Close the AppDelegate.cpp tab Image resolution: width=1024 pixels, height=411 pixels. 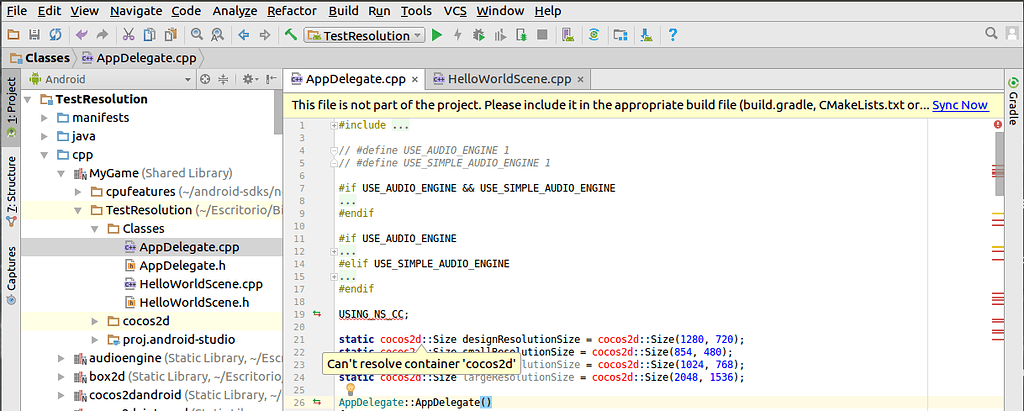[415, 80]
